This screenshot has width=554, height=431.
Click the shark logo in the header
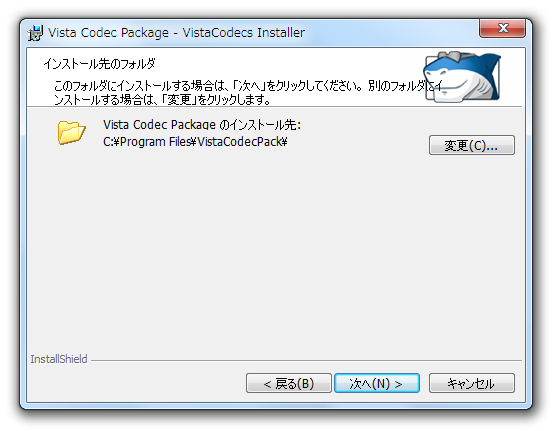click(x=462, y=77)
